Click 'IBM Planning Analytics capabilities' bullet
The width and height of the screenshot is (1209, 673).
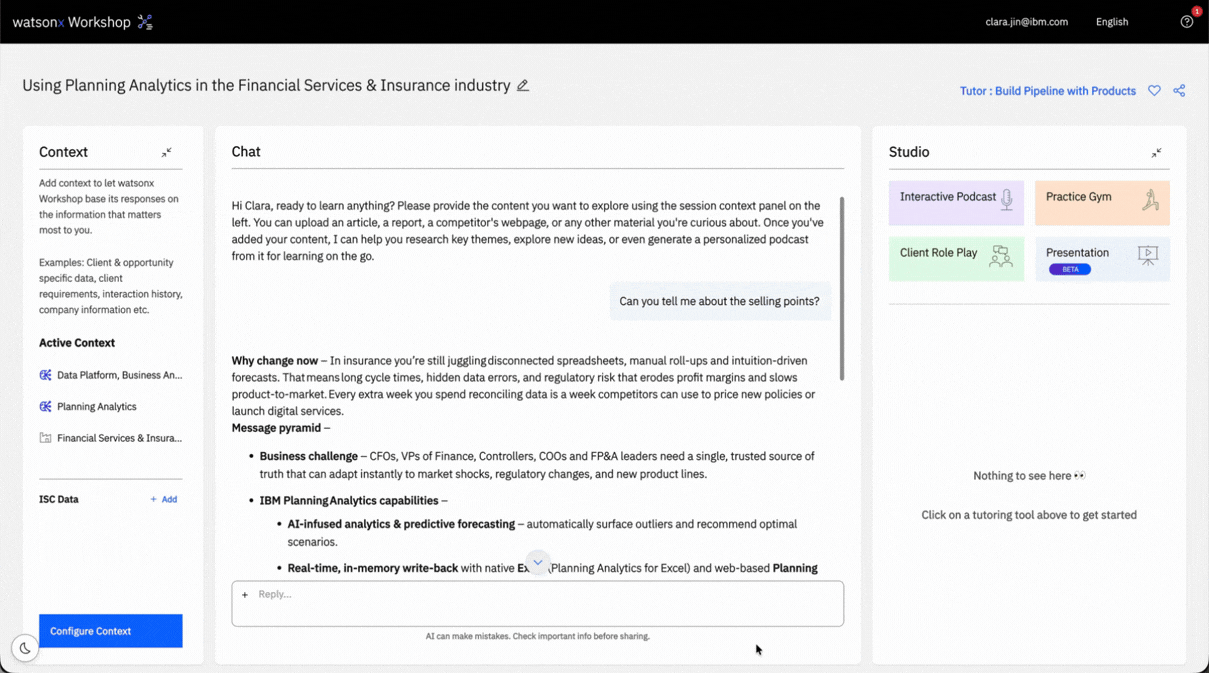(349, 501)
